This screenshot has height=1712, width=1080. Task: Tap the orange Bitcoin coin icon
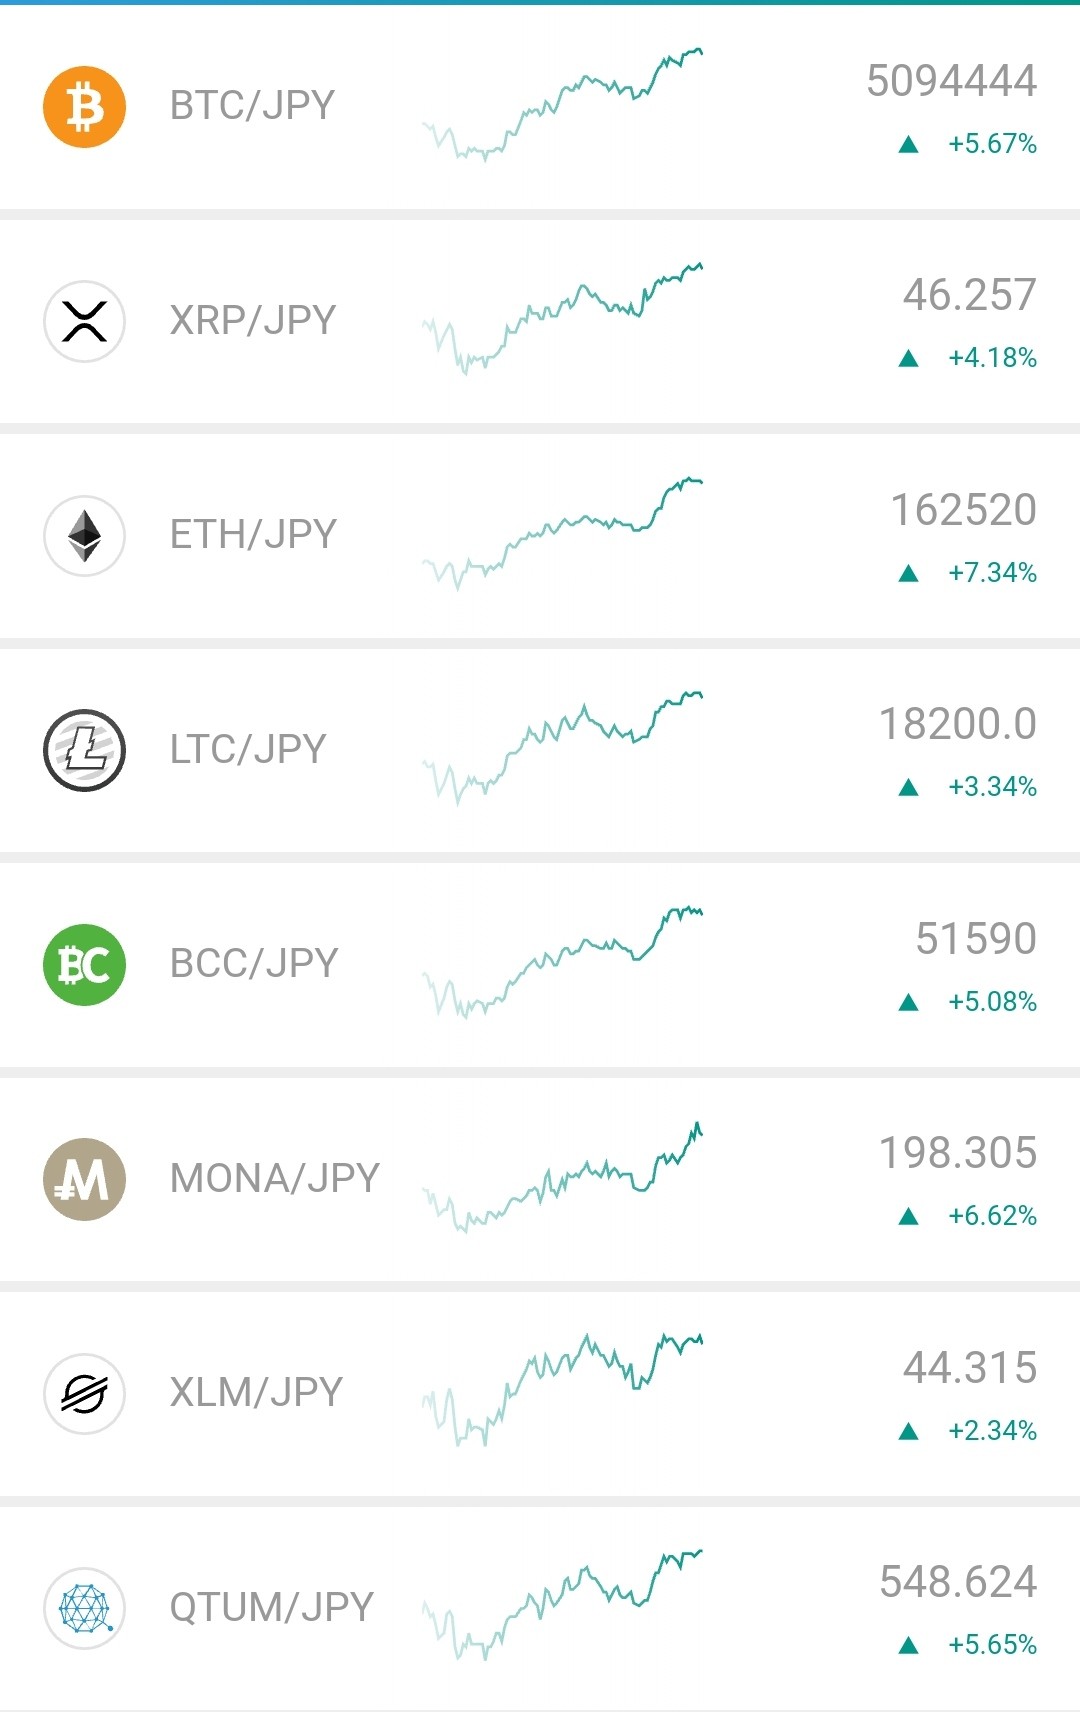pyautogui.click(x=84, y=107)
